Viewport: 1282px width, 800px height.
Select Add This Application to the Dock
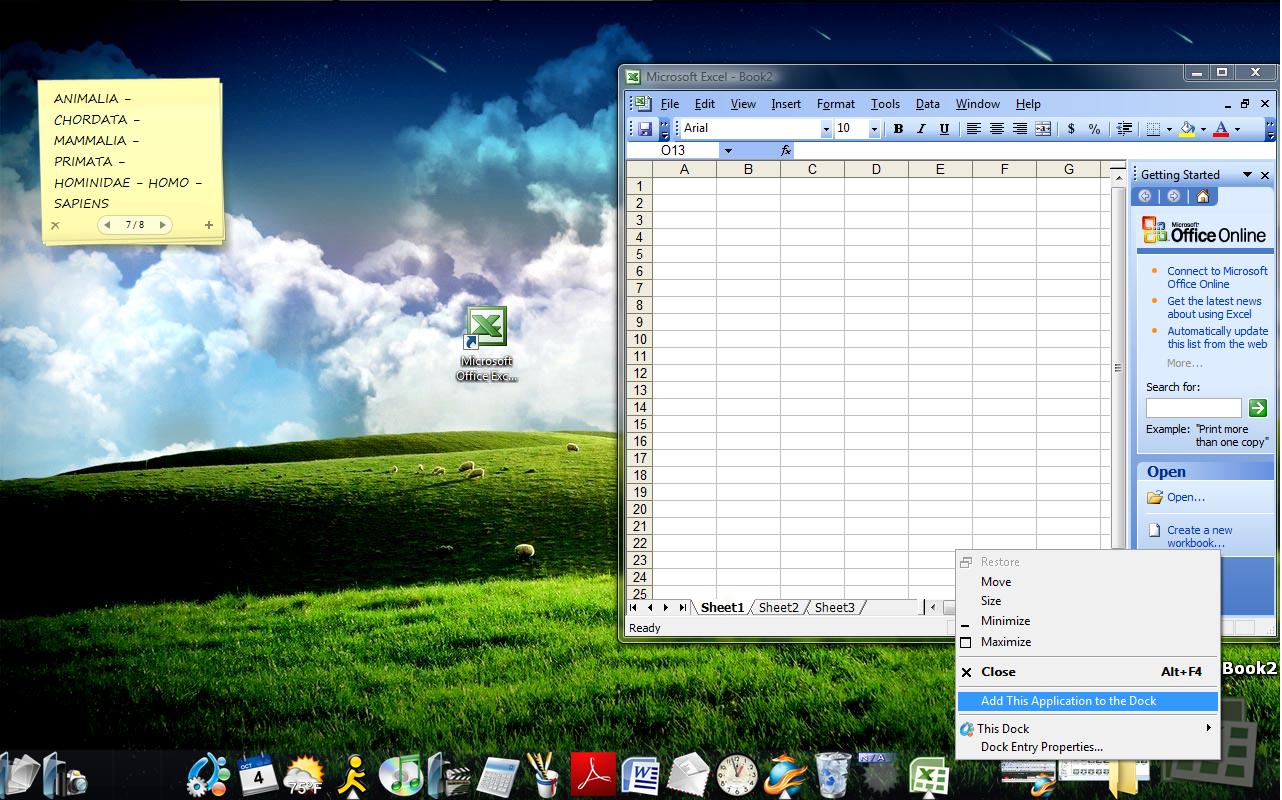pyautogui.click(x=1088, y=701)
